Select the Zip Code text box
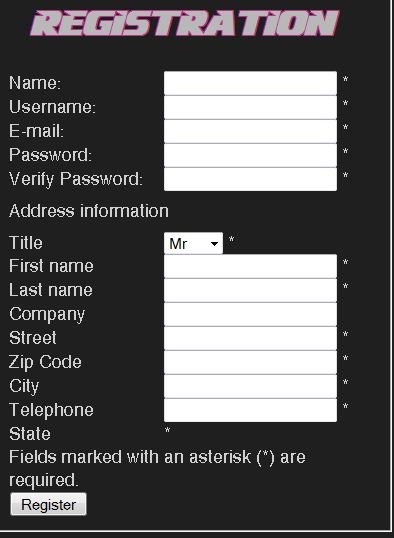 [251, 362]
